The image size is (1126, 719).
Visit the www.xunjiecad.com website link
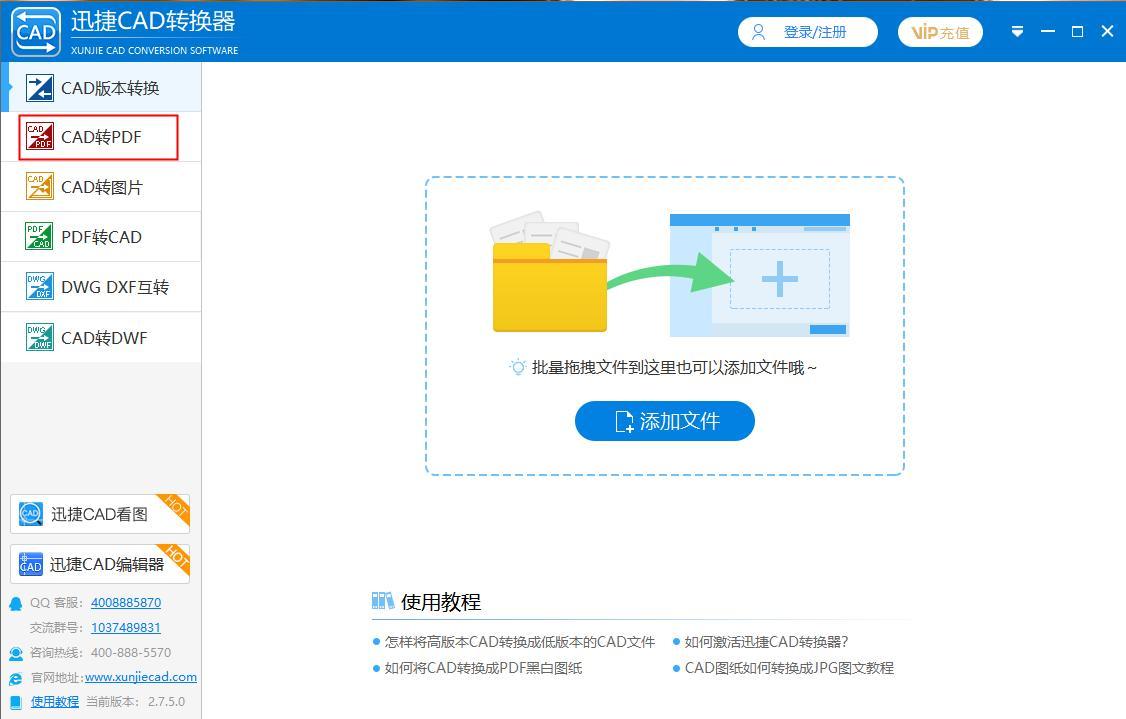(x=141, y=677)
